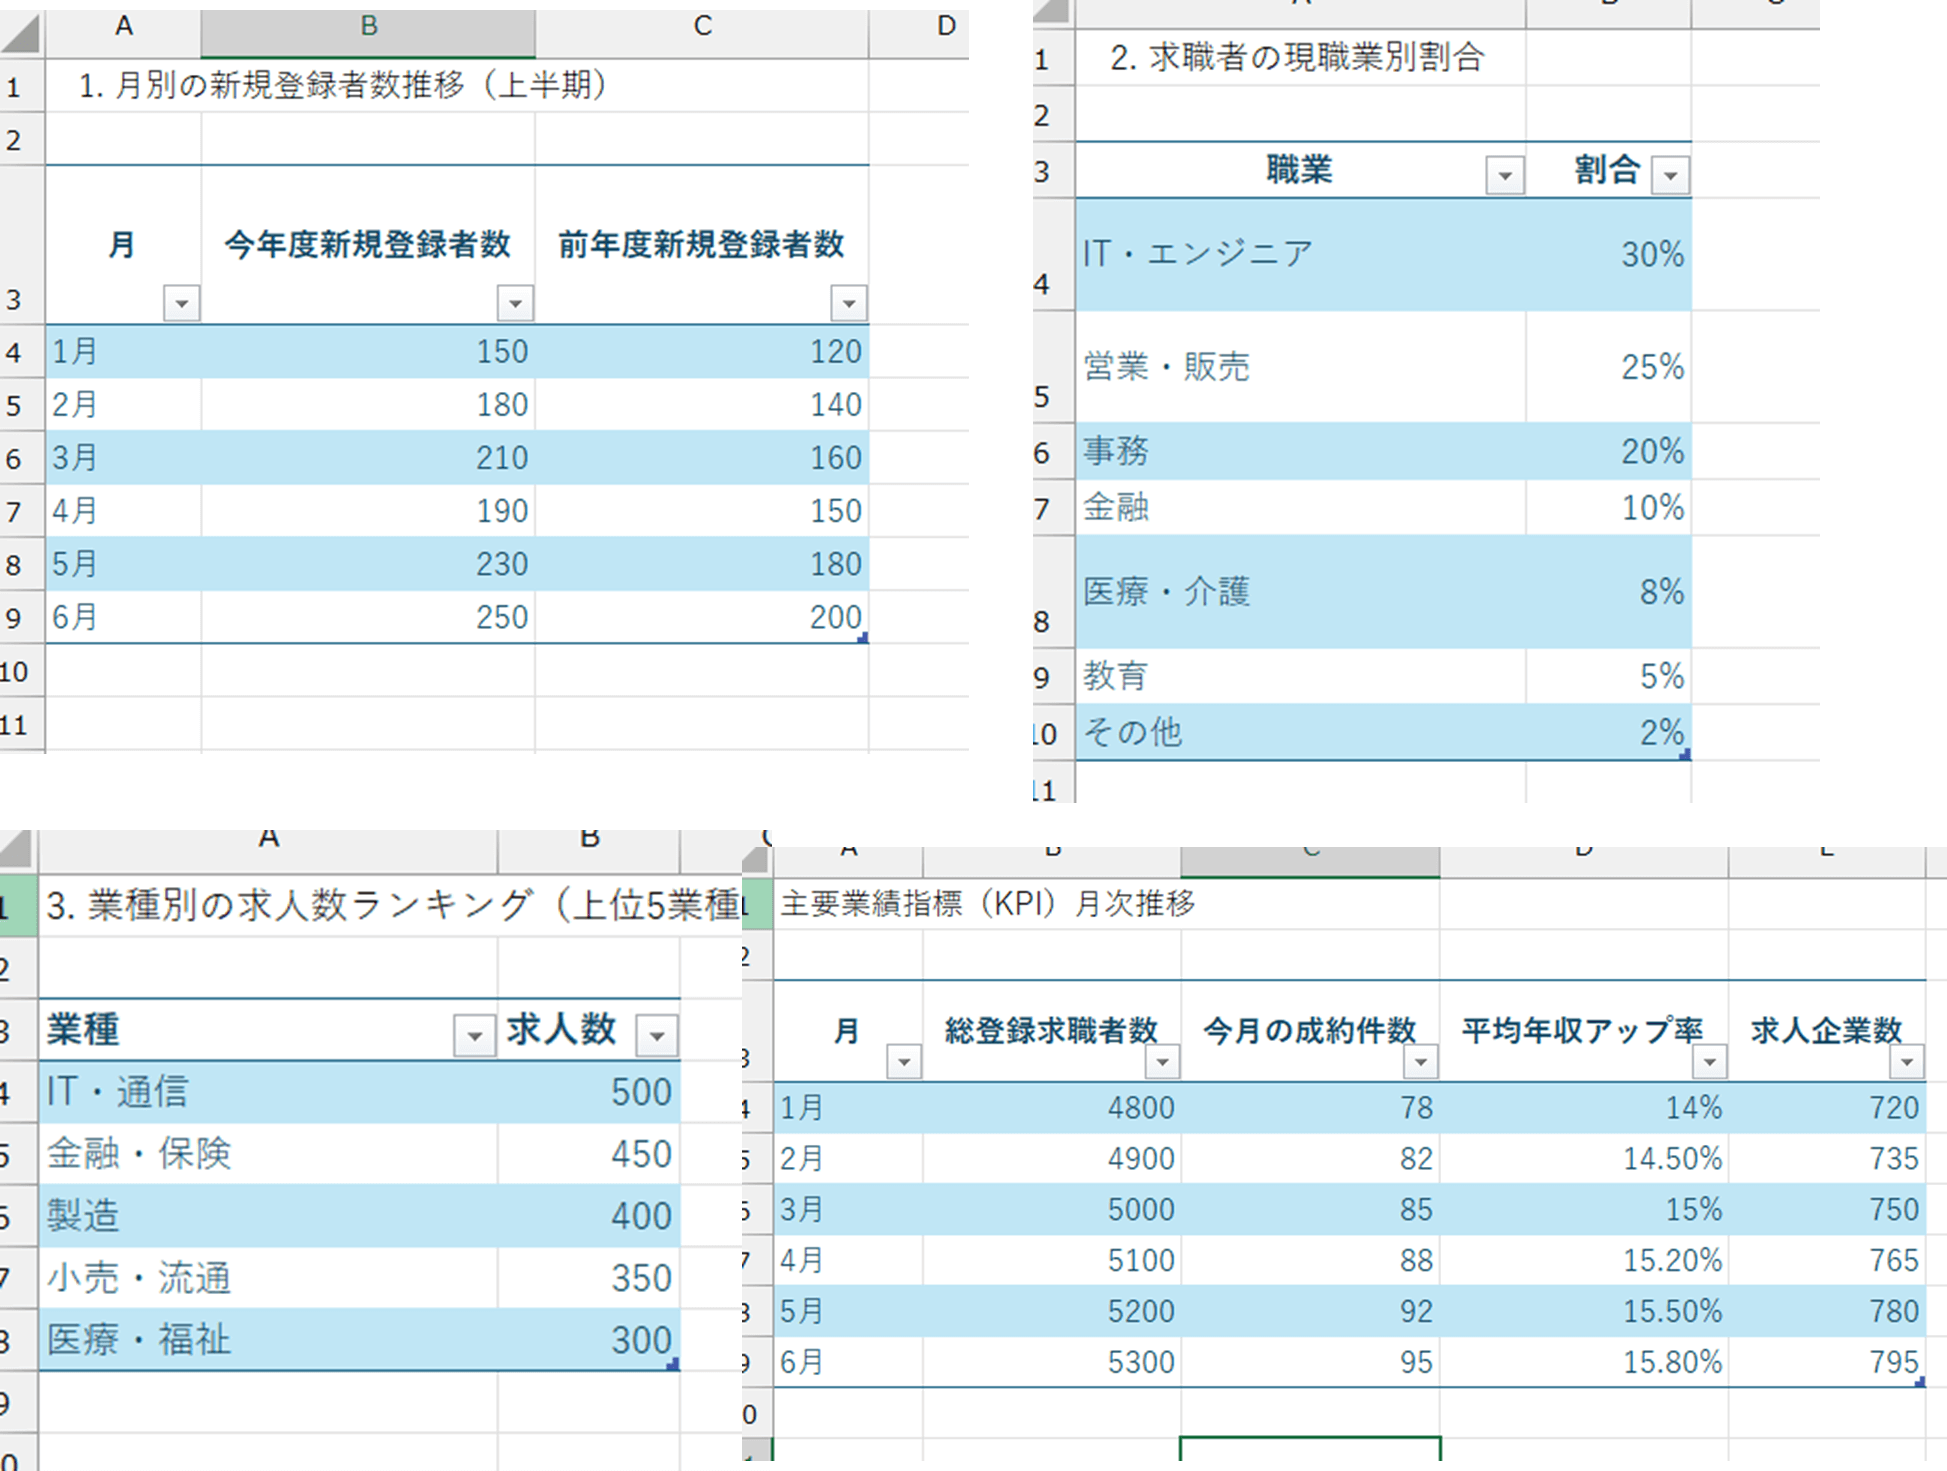Open the 職業 column filter dropdown
Screen dimensions: 1947x1471
click(x=1505, y=175)
